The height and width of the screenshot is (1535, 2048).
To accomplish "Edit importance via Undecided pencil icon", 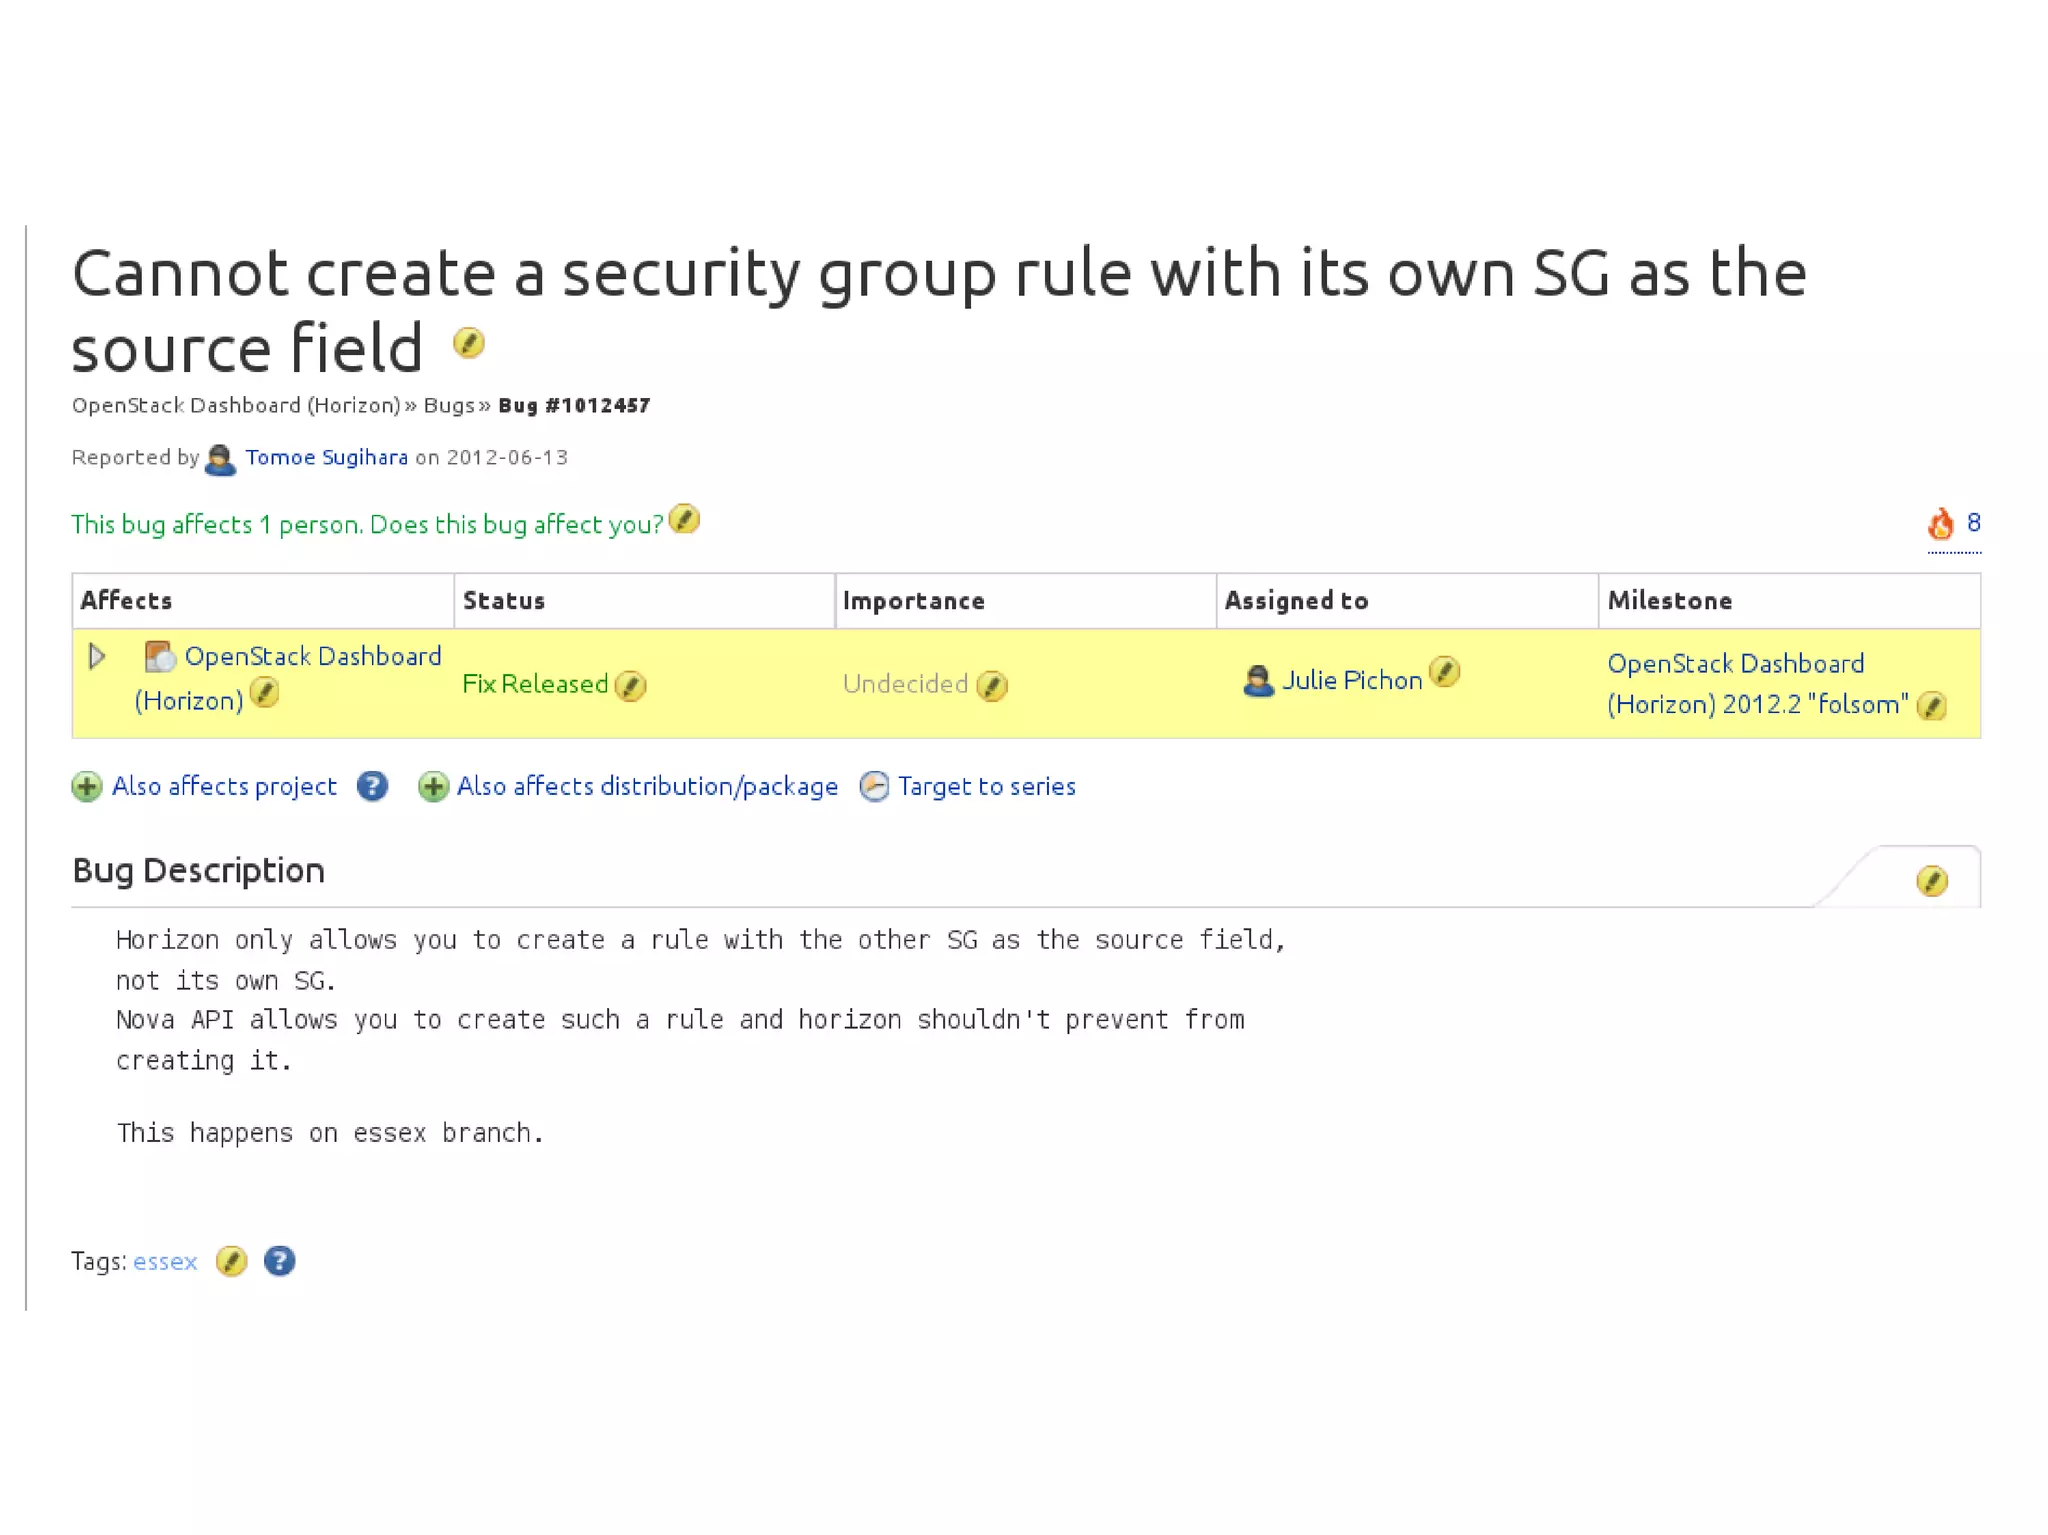I will (991, 685).
